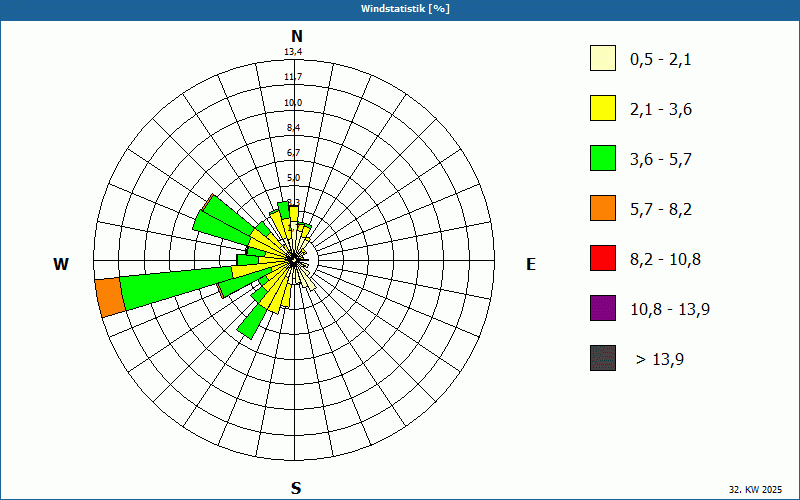This screenshot has width=800, height=500.
Task: Select the purple 10,8 - 13,9 legend swatch
Action: [603, 308]
